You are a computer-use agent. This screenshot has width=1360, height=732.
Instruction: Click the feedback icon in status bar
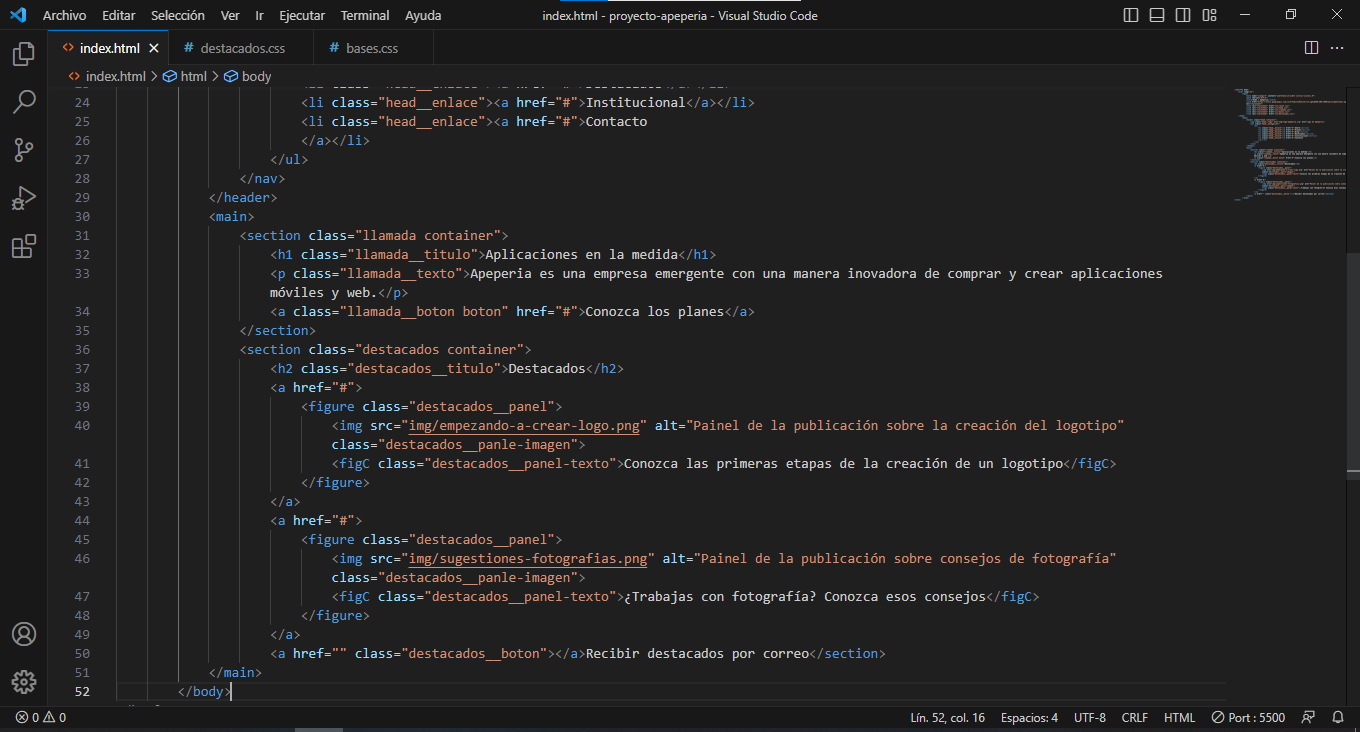pyautogui.click(x=1308, y=717)
